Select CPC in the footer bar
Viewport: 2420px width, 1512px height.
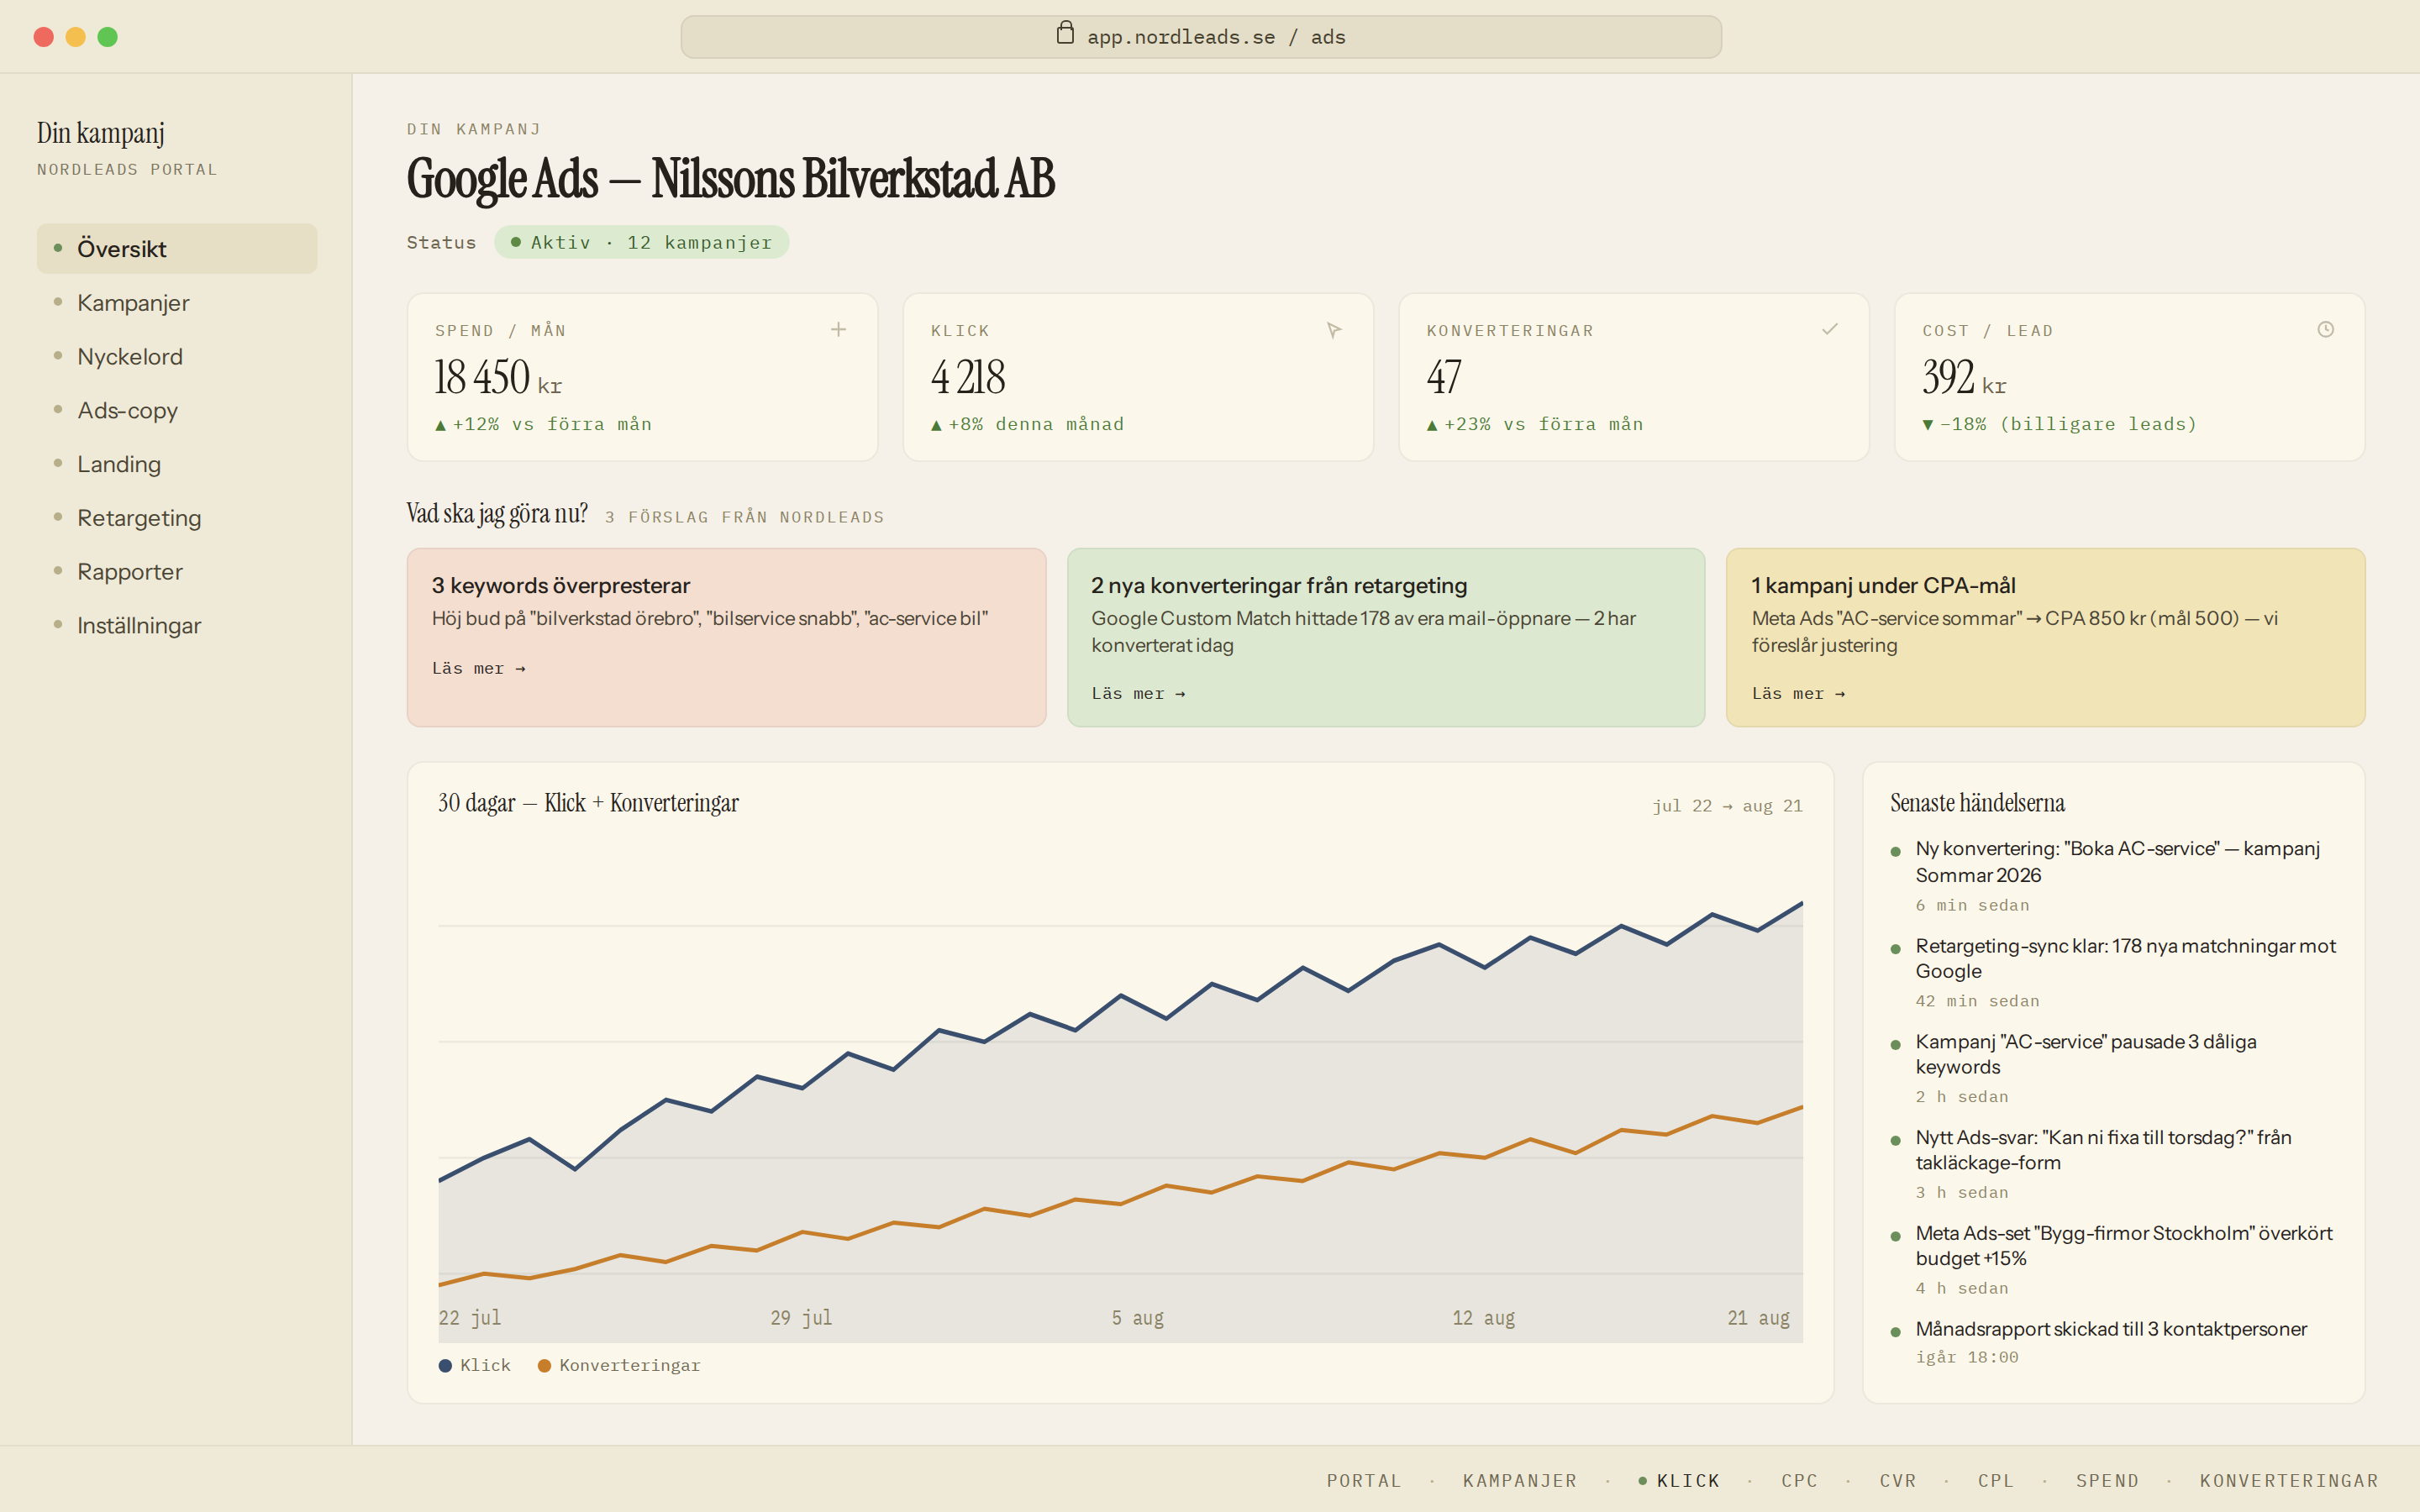click(x=1799, y=1480)
